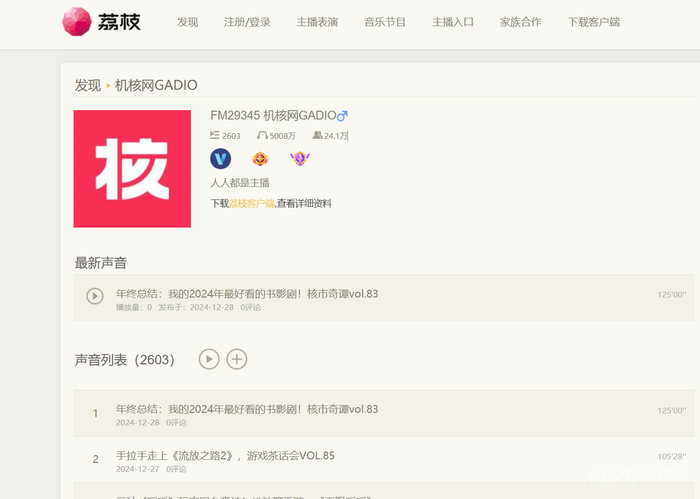Click the 2024-12-28 publish date in 最新声音
700x499 pixels.
click(212, 308)
